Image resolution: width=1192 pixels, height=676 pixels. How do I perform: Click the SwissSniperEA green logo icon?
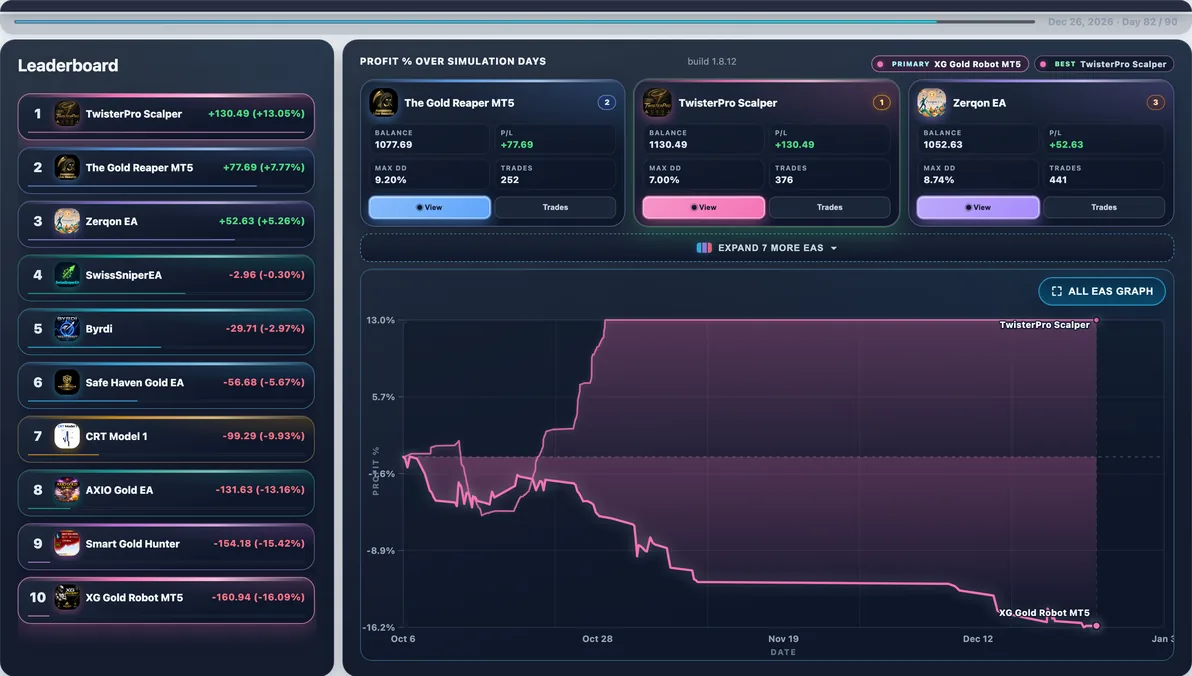(67, 275)
